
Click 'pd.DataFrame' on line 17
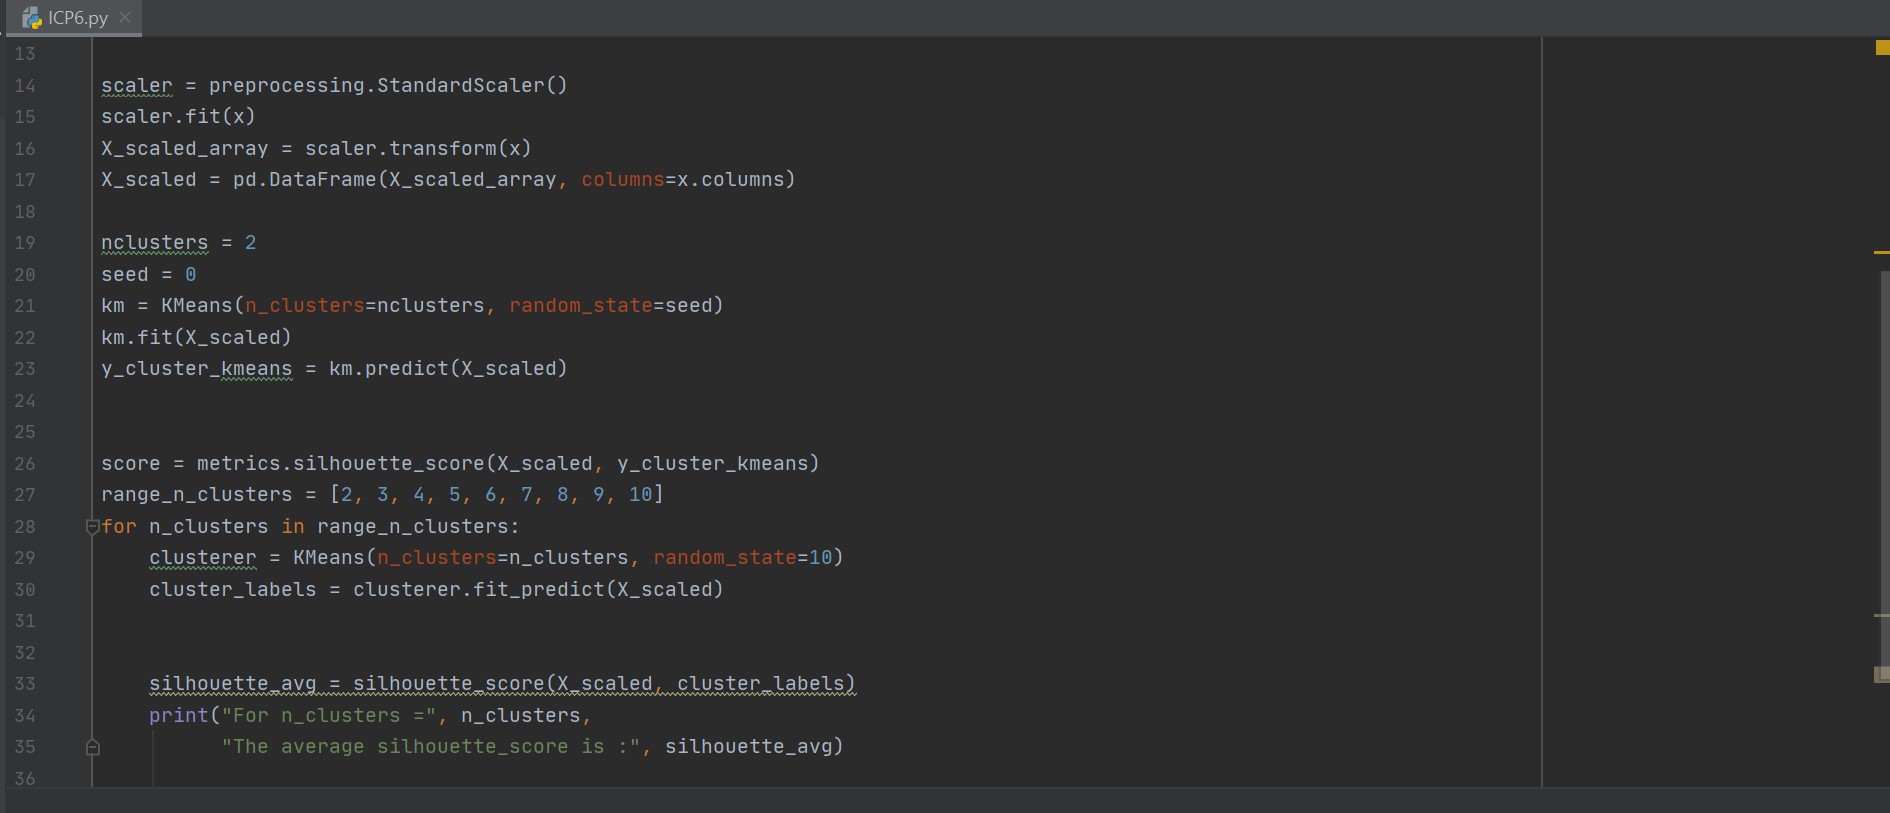click(304, 179)
